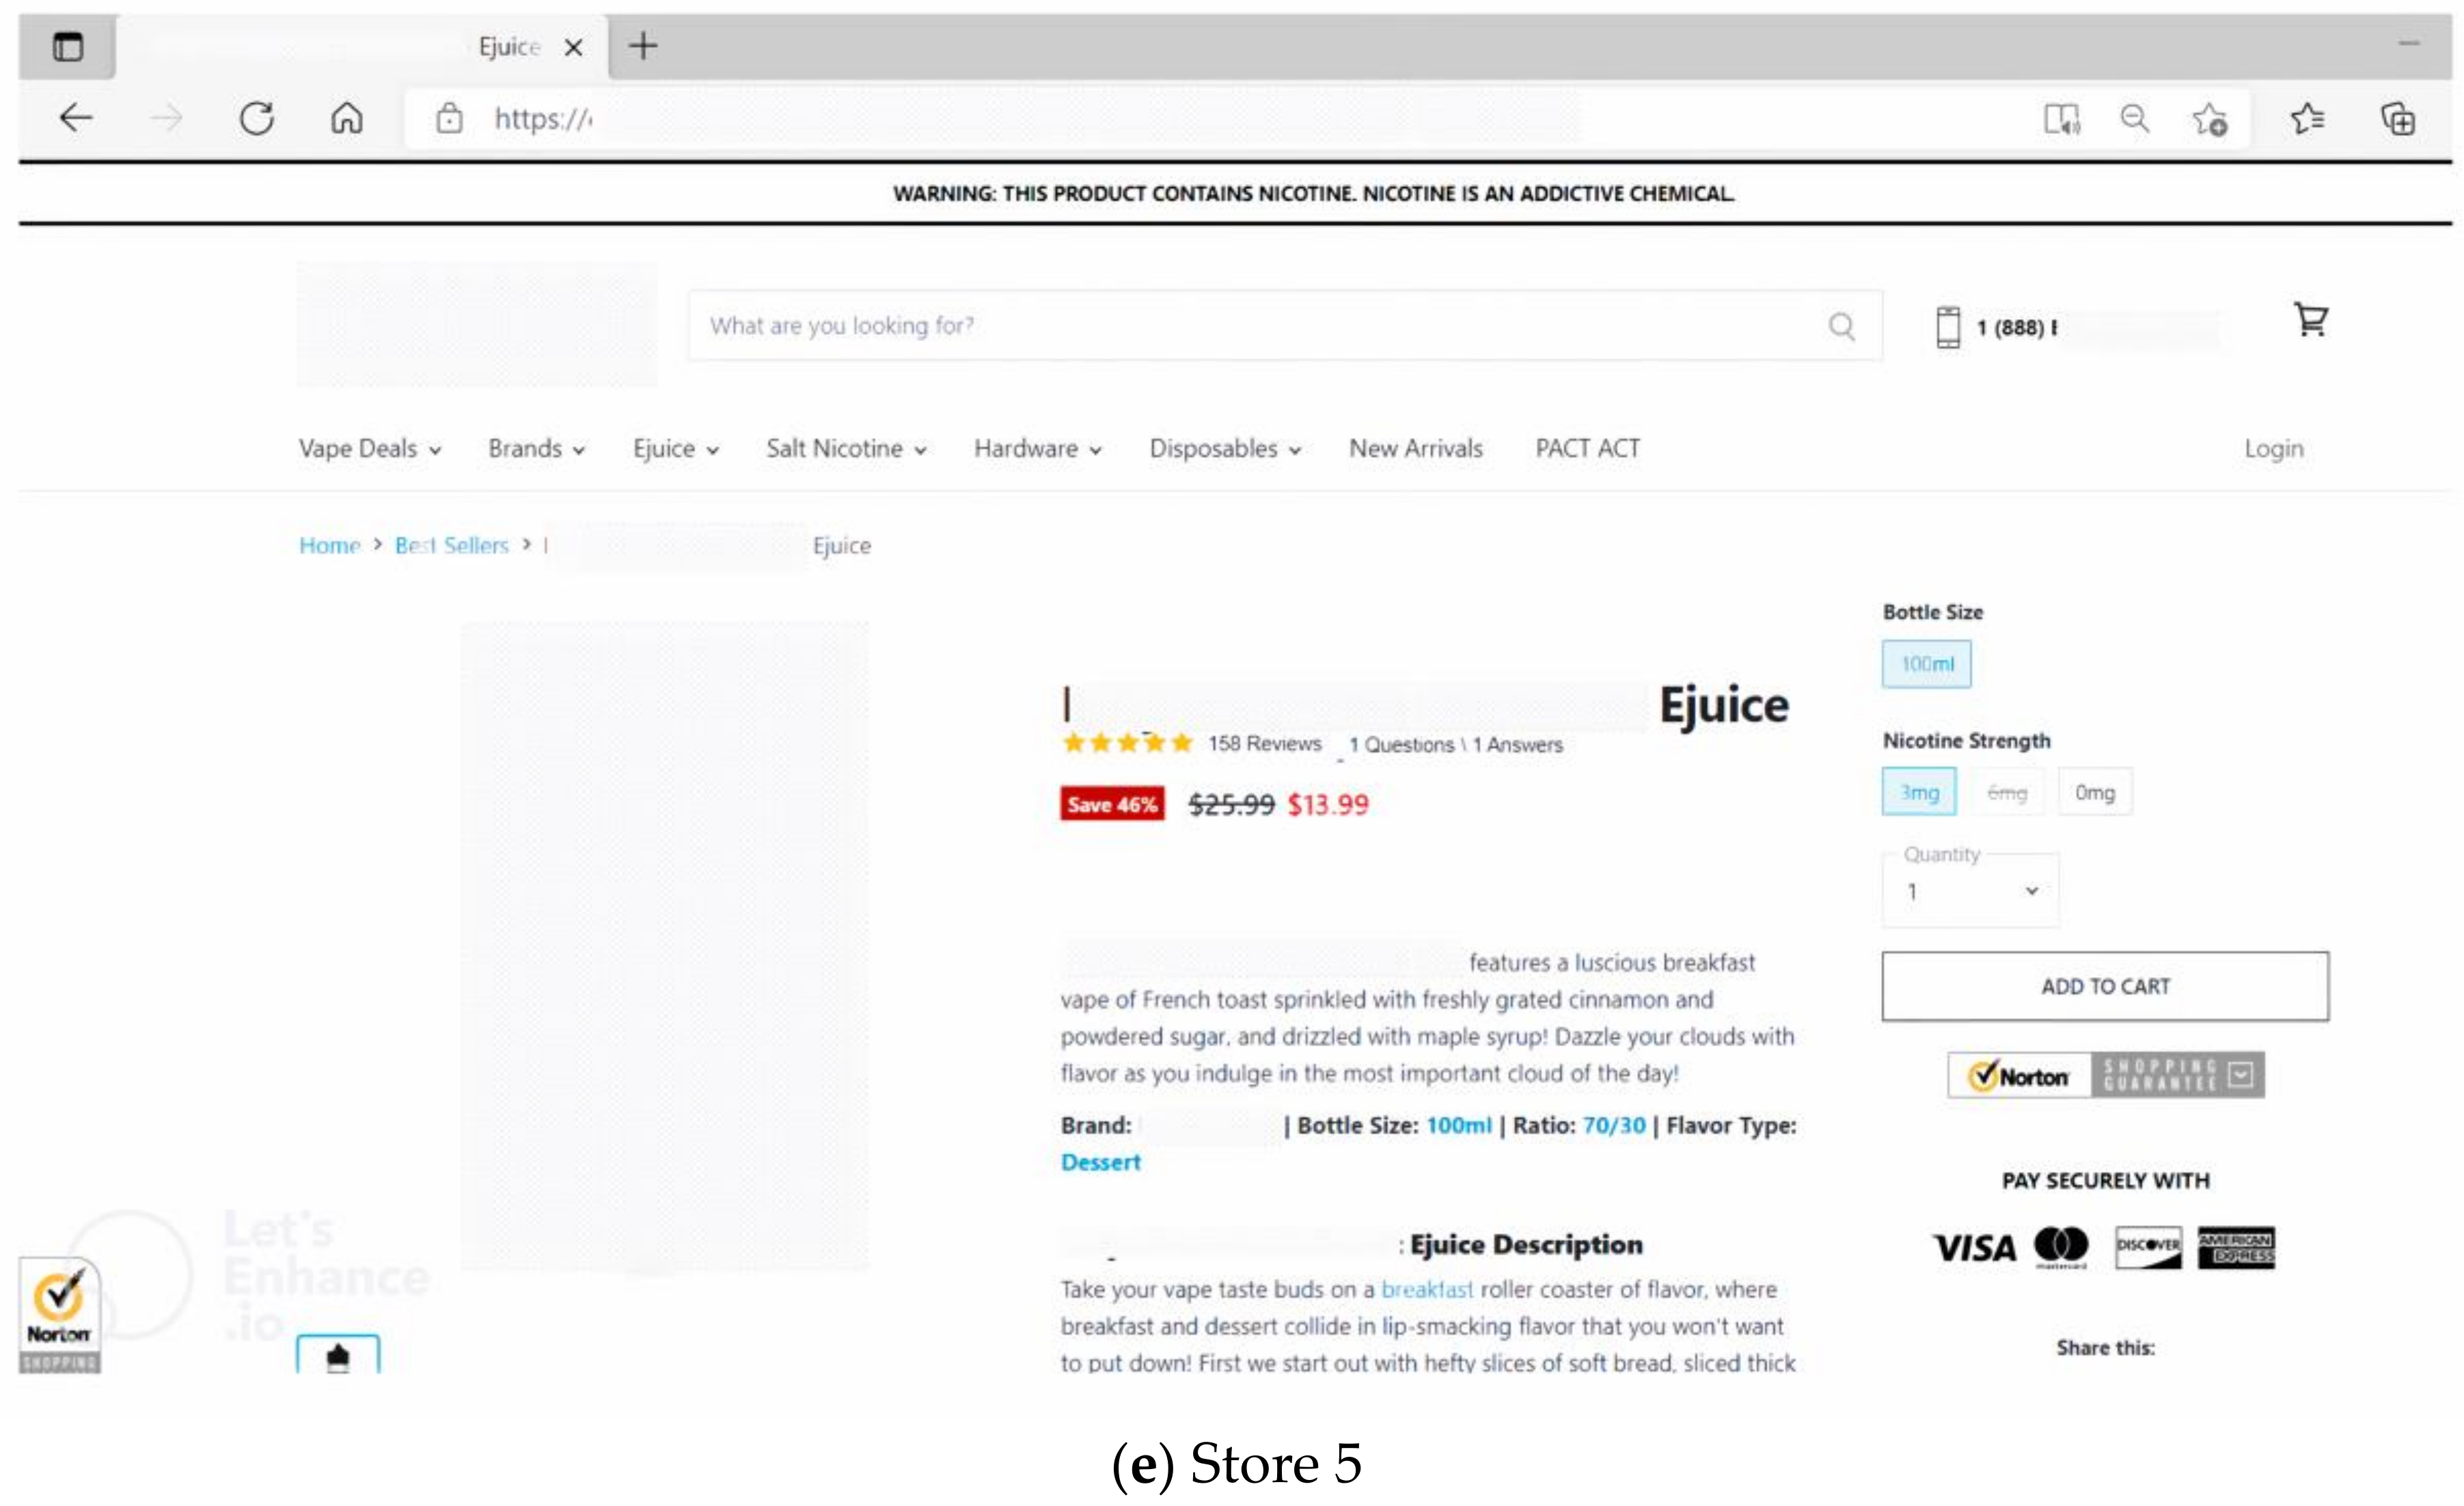2464x1506 pixels.
Task: Open the New Arrivals menu item
Action: coord(1415,449)
